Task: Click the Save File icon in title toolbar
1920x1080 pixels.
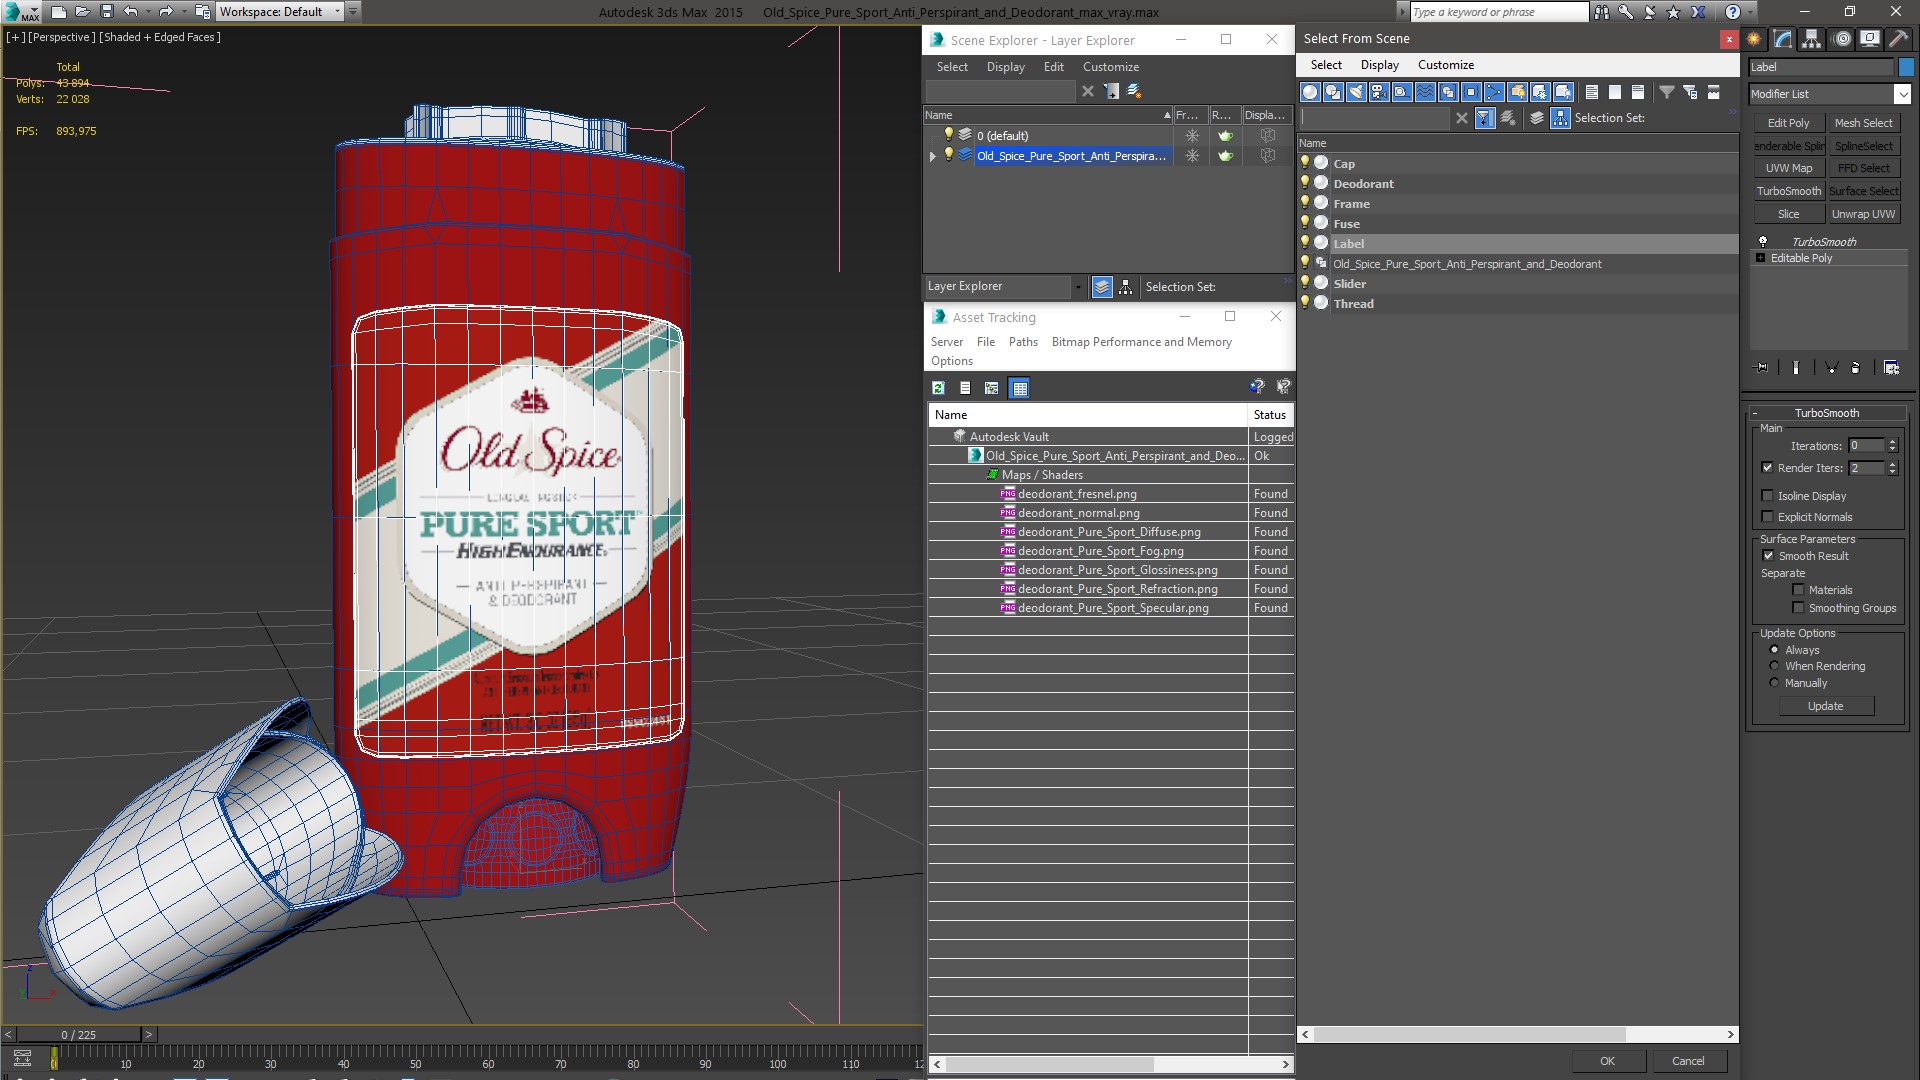Action: (107, 12)
